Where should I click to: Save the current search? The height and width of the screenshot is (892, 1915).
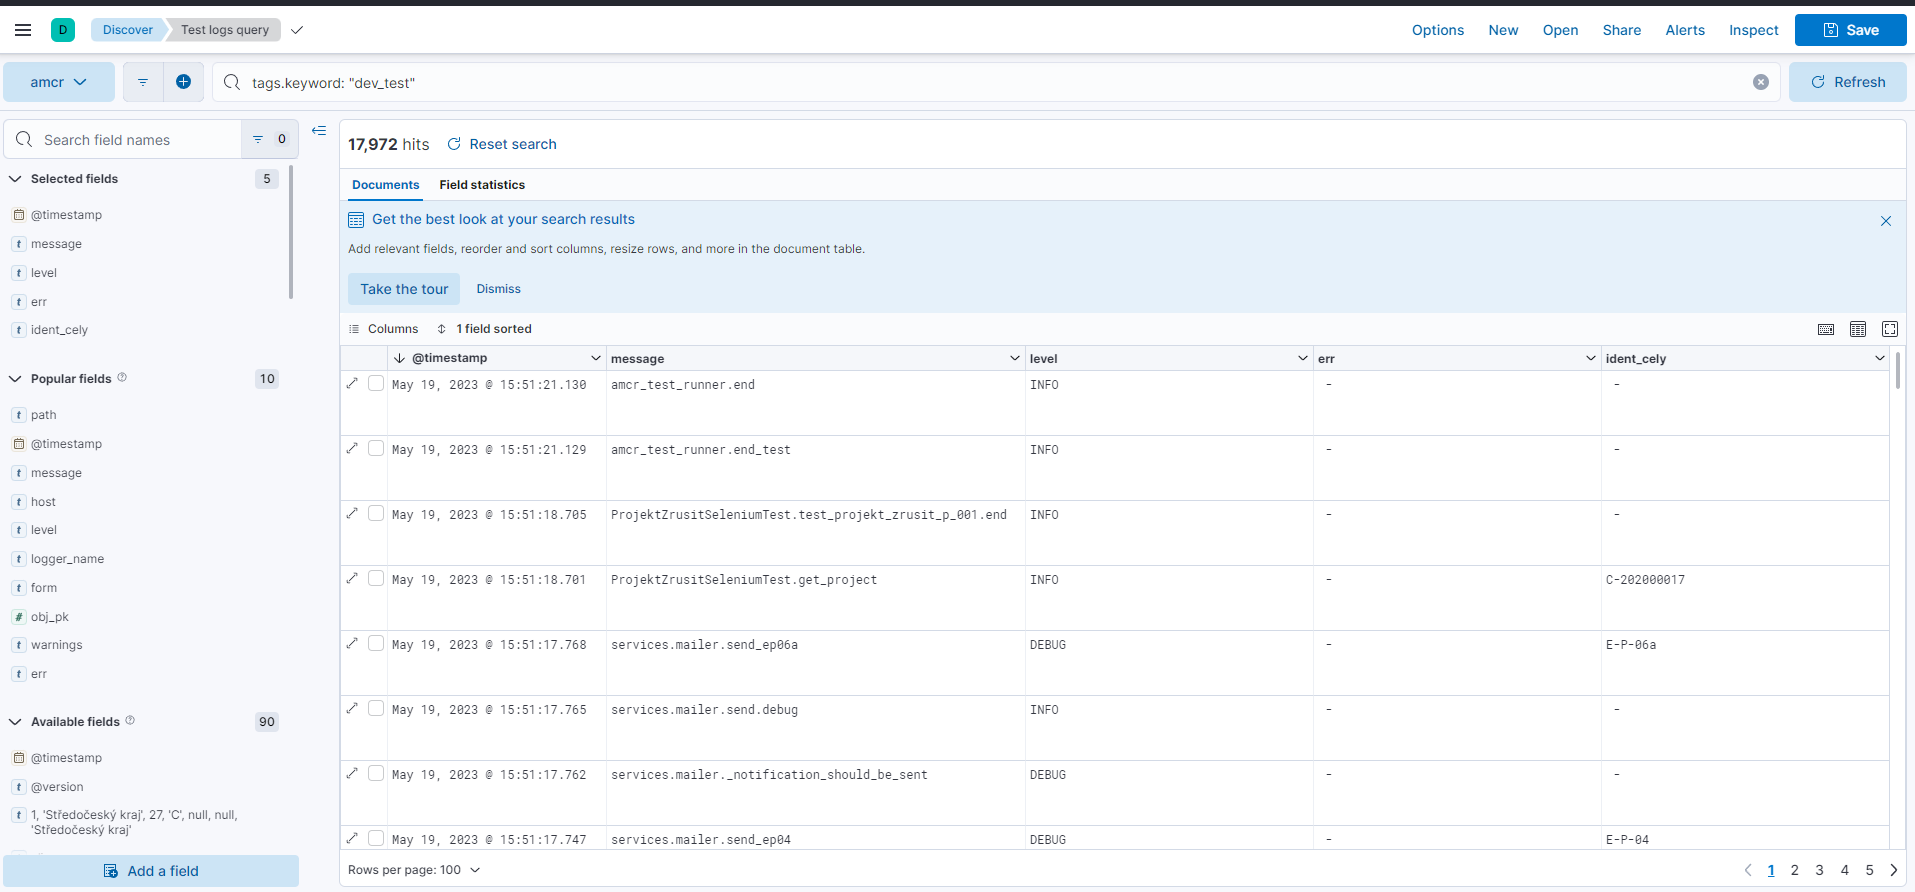point(1851,30)
